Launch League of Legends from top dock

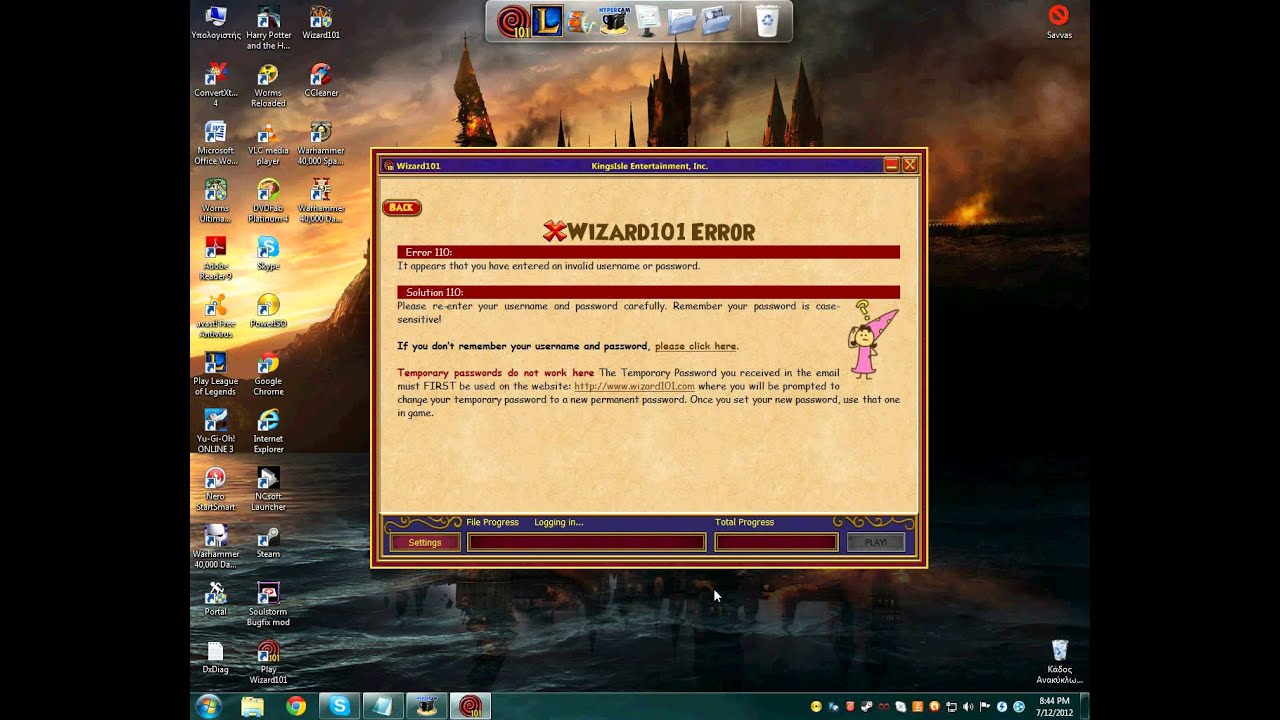point(547,20)
